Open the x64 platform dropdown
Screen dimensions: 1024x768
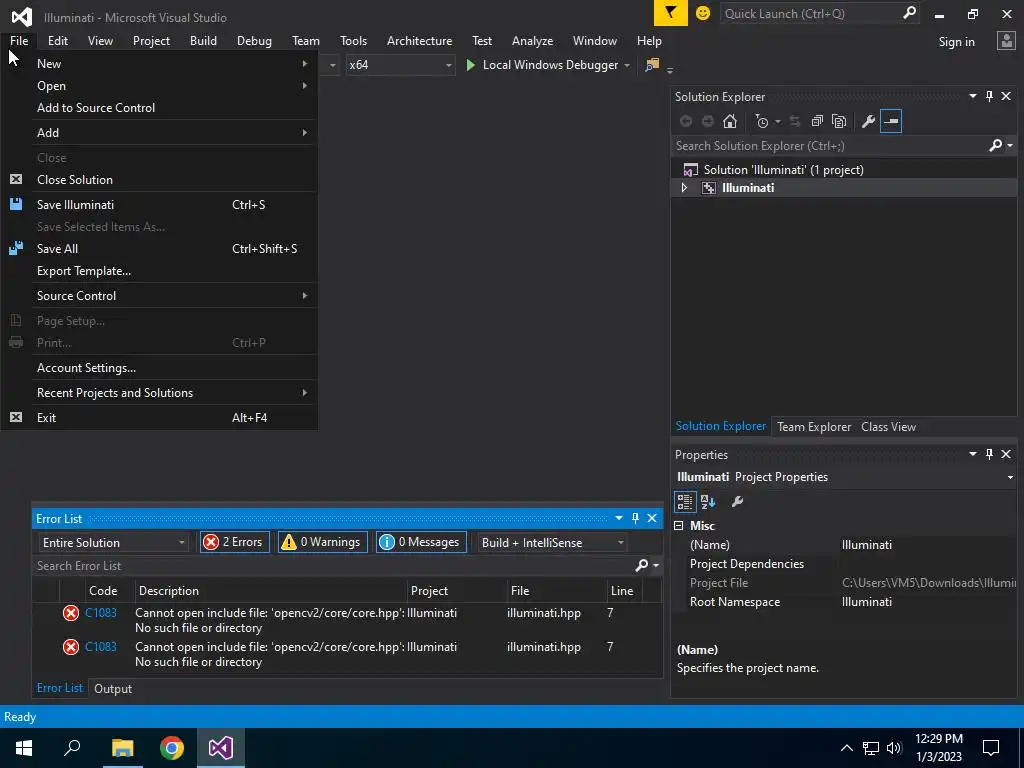(400, 65)
